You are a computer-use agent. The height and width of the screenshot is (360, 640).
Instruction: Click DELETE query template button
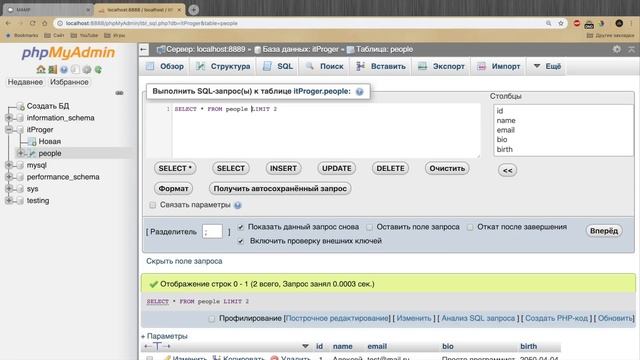pyautogui.click(x=390, y=168)
